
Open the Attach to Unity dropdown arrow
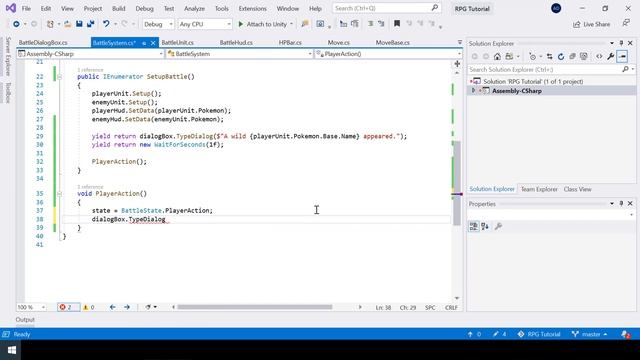[x=291, y=24]
